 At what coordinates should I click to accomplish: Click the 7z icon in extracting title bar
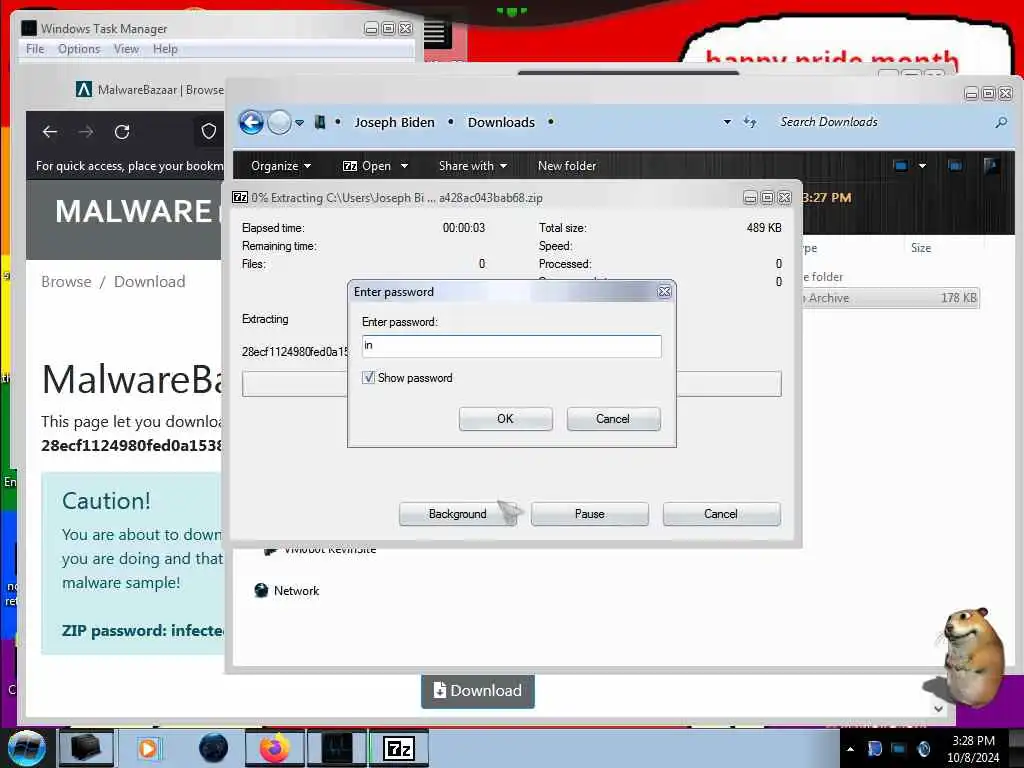[x=240, y=197]
